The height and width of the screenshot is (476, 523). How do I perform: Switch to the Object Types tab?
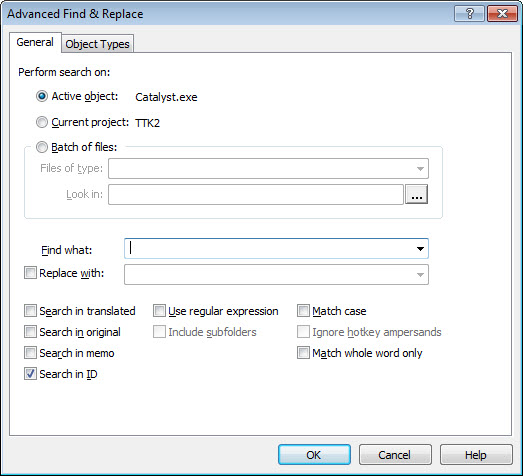click(97, 44)
